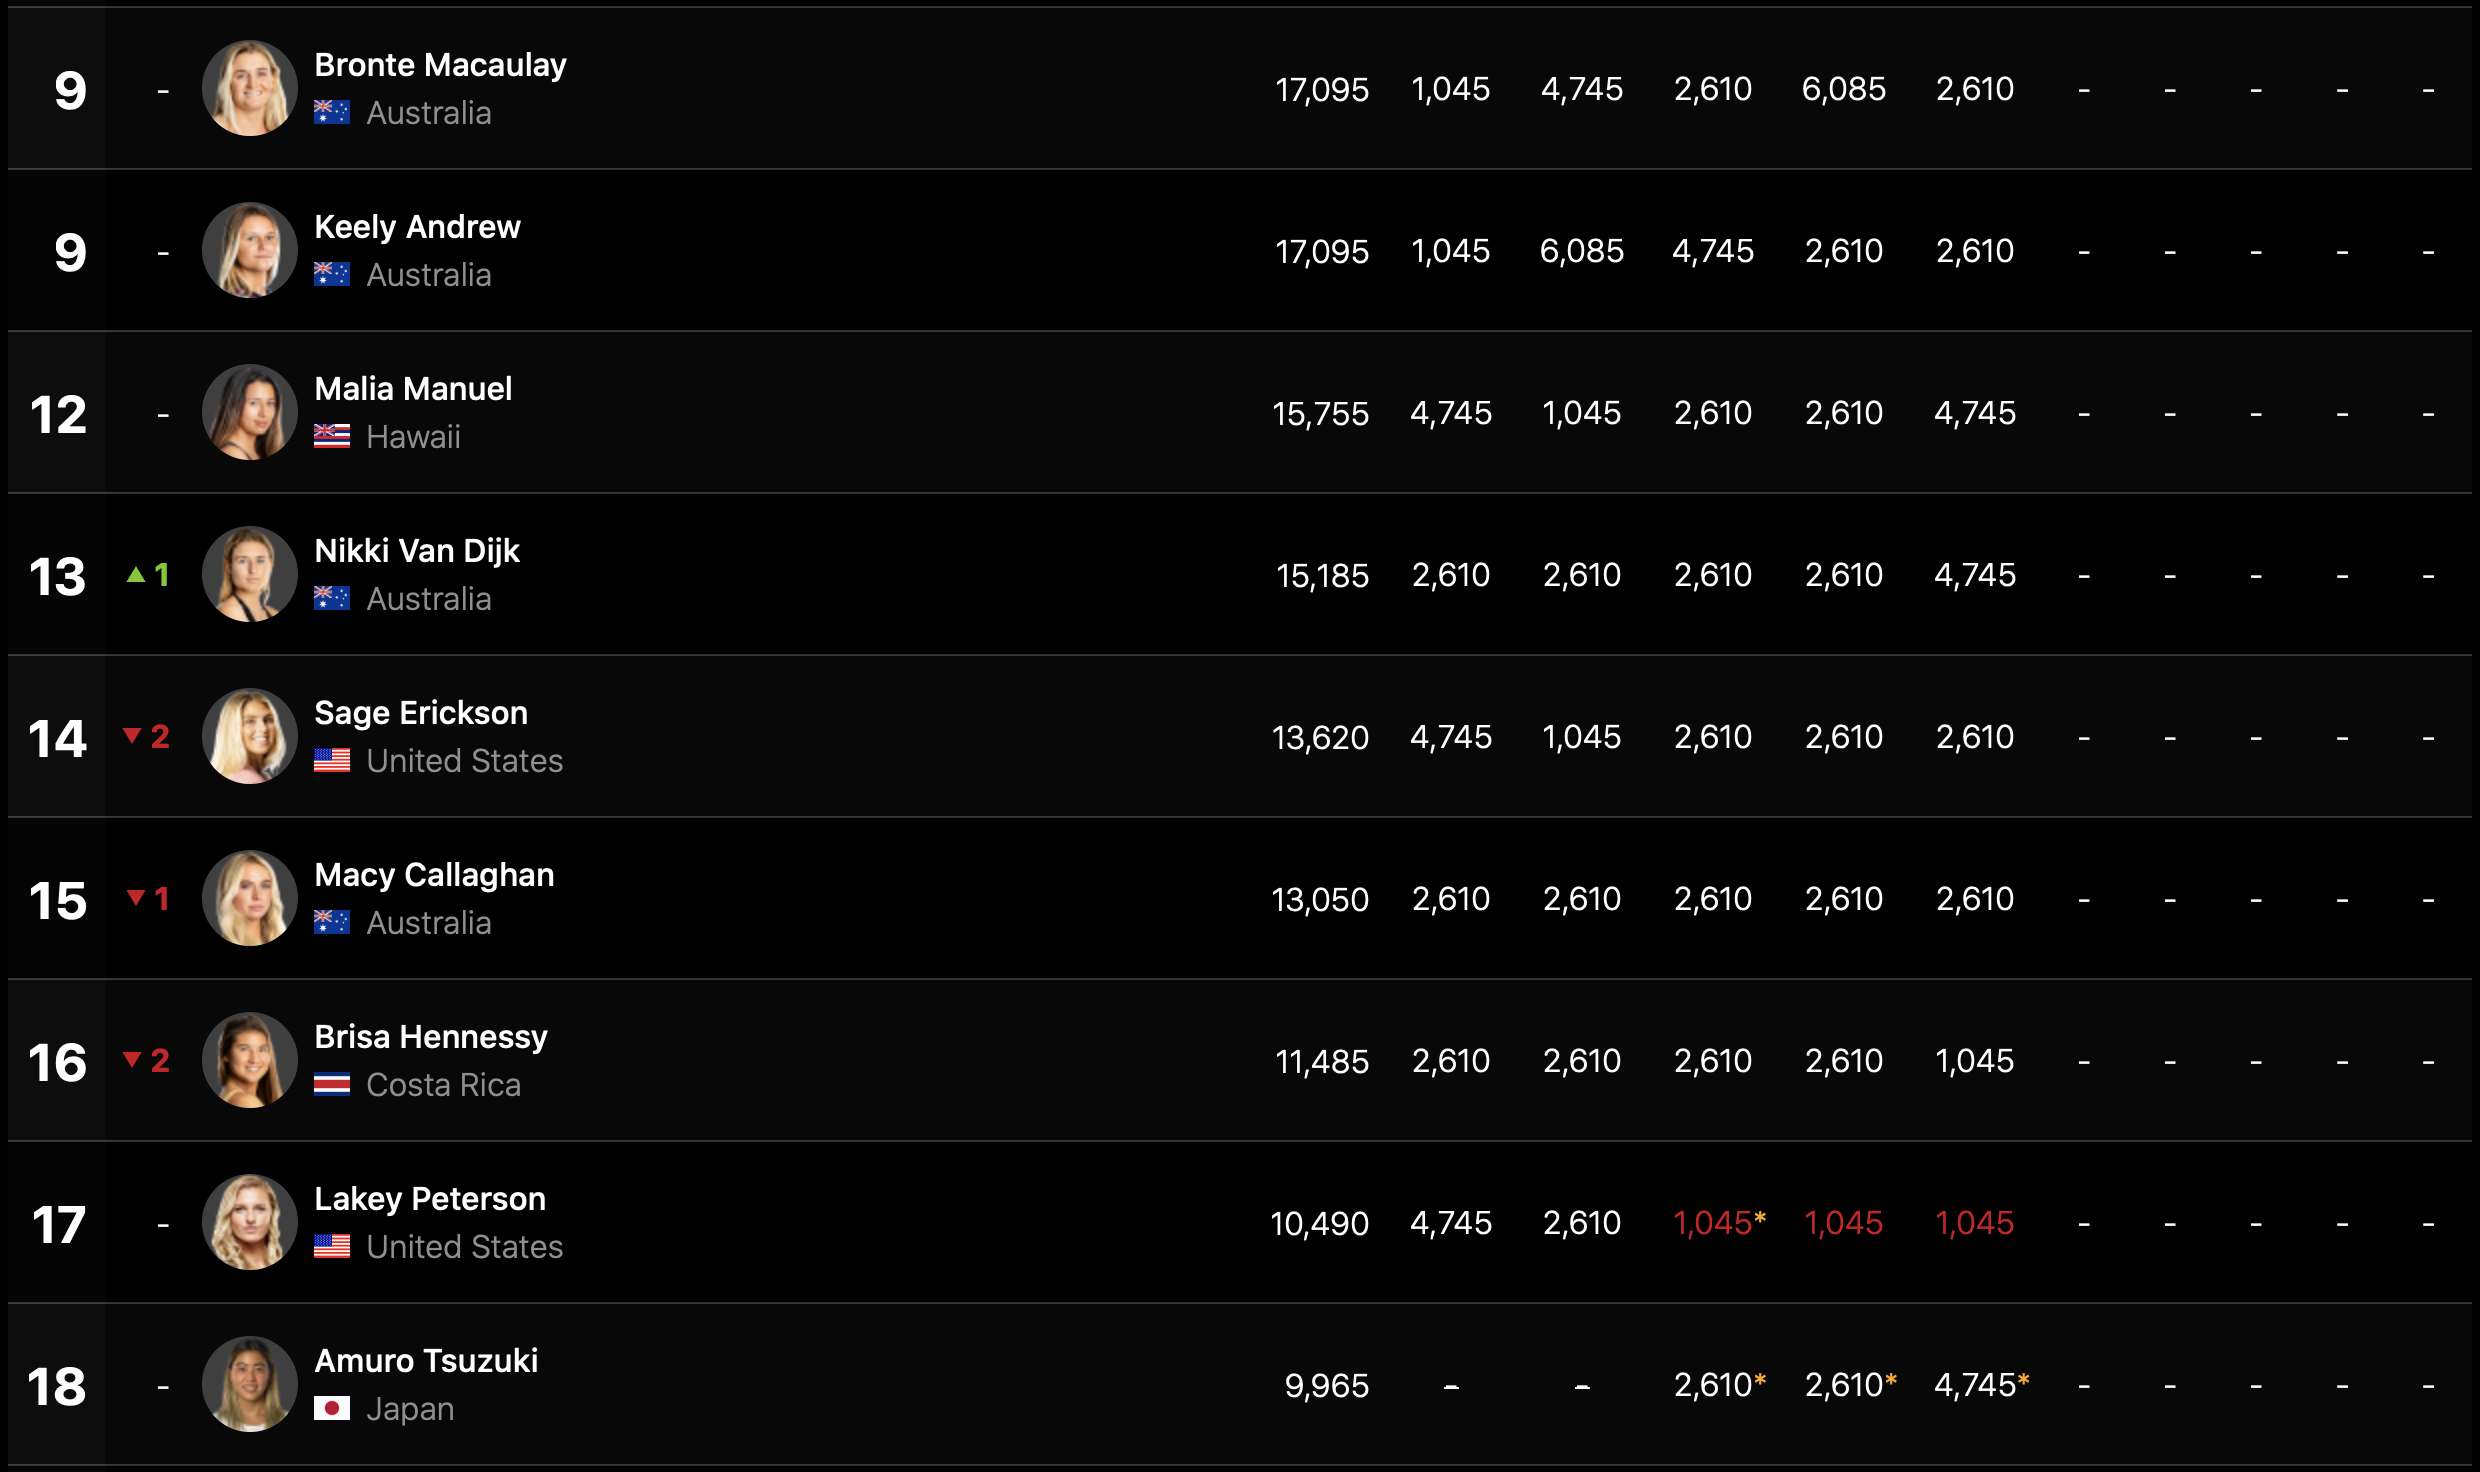Open Macy Callaghan's name link
Viewport: 2480px width, 1472px height.
(434, 874)
